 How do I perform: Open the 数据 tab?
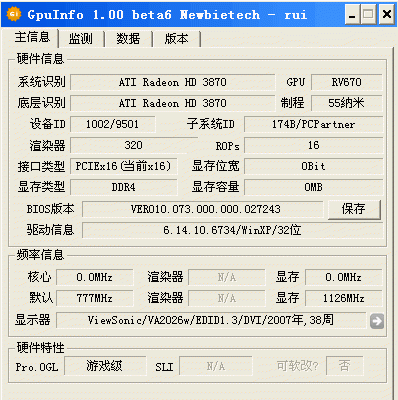pyautogui.click(x=128, y=39)
